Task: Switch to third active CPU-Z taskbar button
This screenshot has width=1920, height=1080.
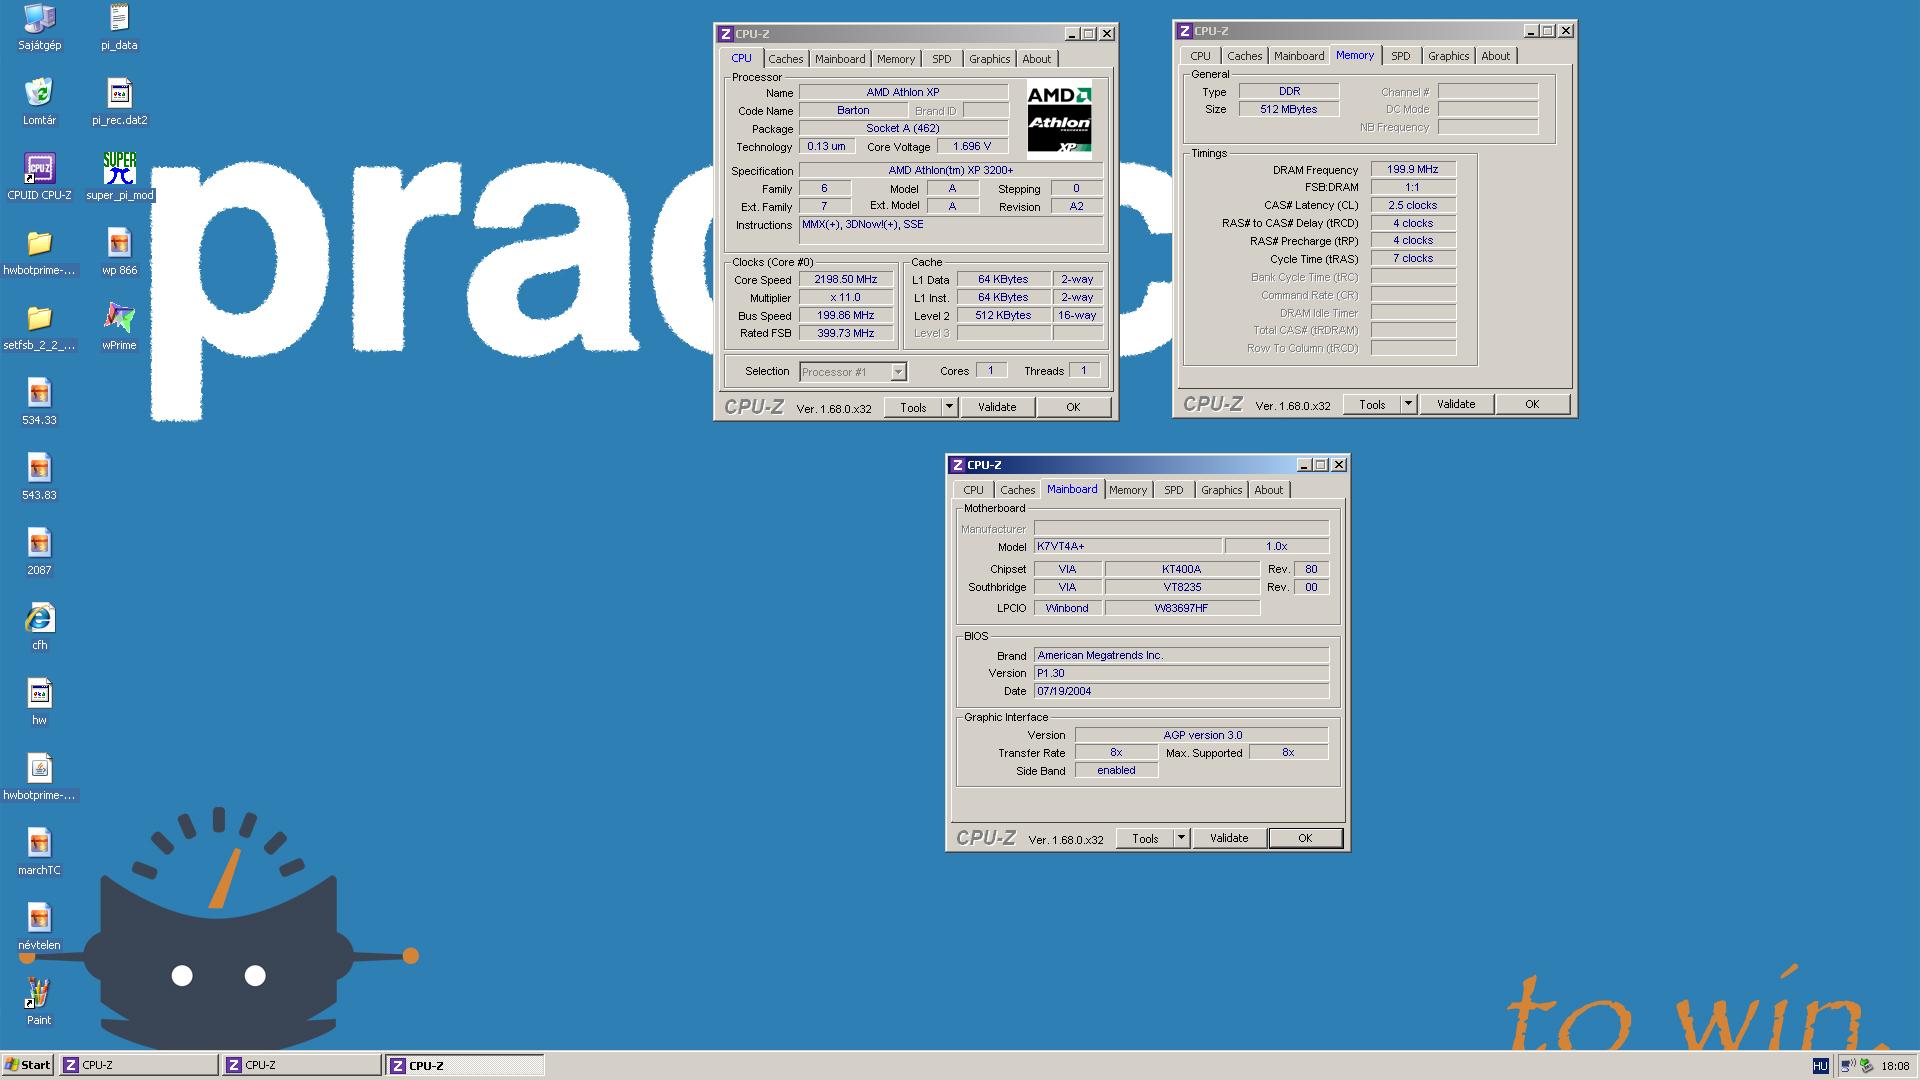Action: (x=465, y=1065)
